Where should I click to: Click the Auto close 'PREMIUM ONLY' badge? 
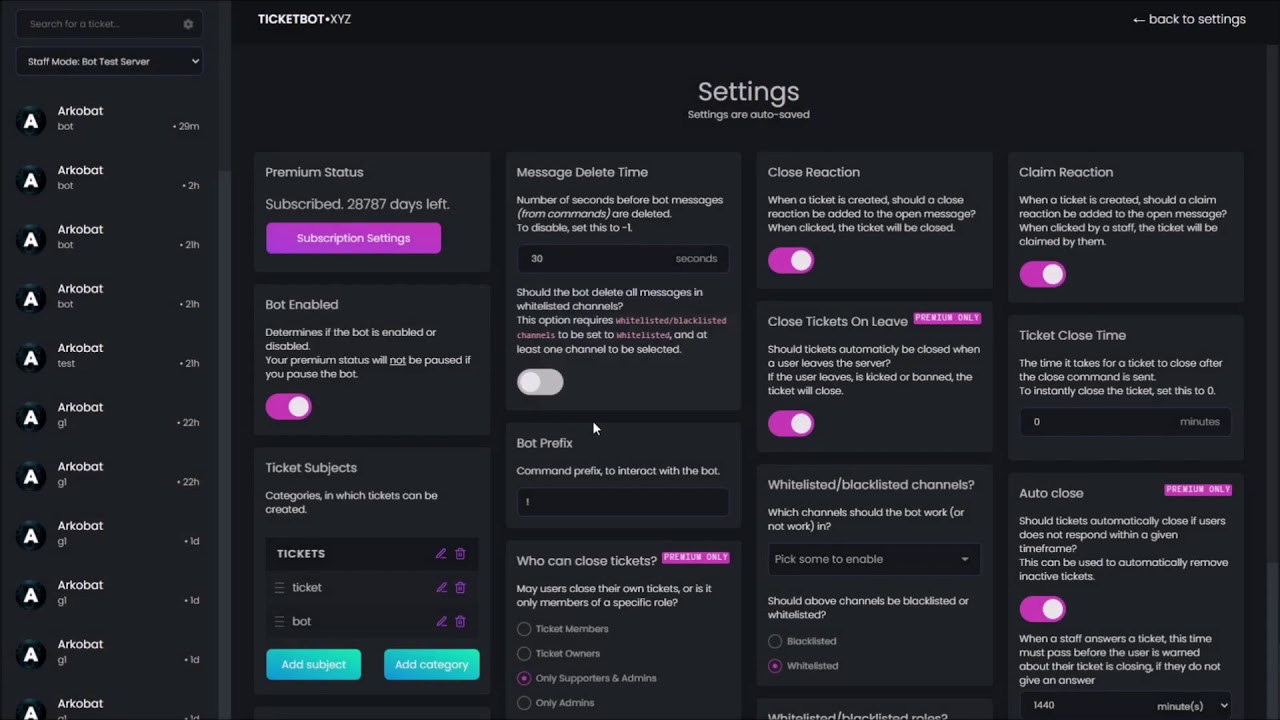(x=1198, y=490)
